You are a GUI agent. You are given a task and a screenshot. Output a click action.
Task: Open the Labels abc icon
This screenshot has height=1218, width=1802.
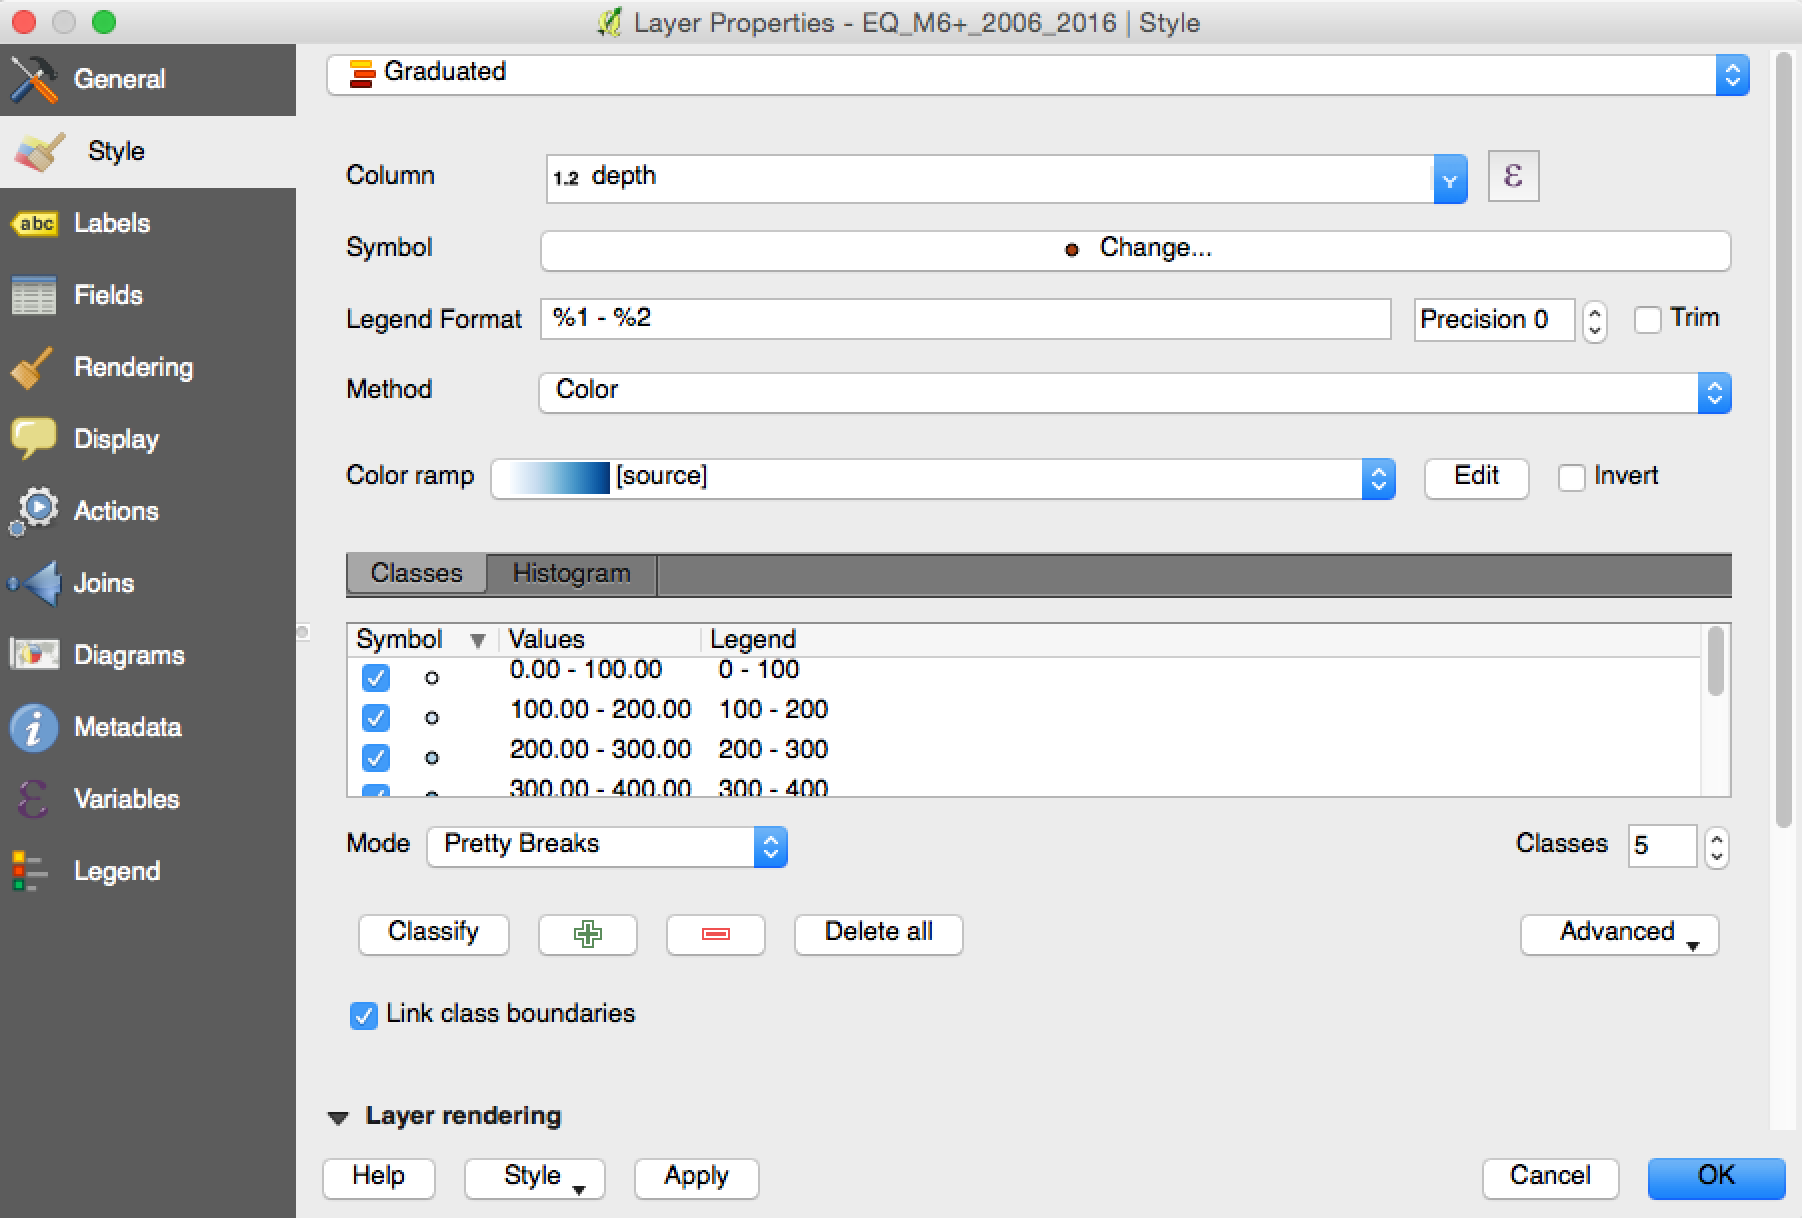[34, 223]
